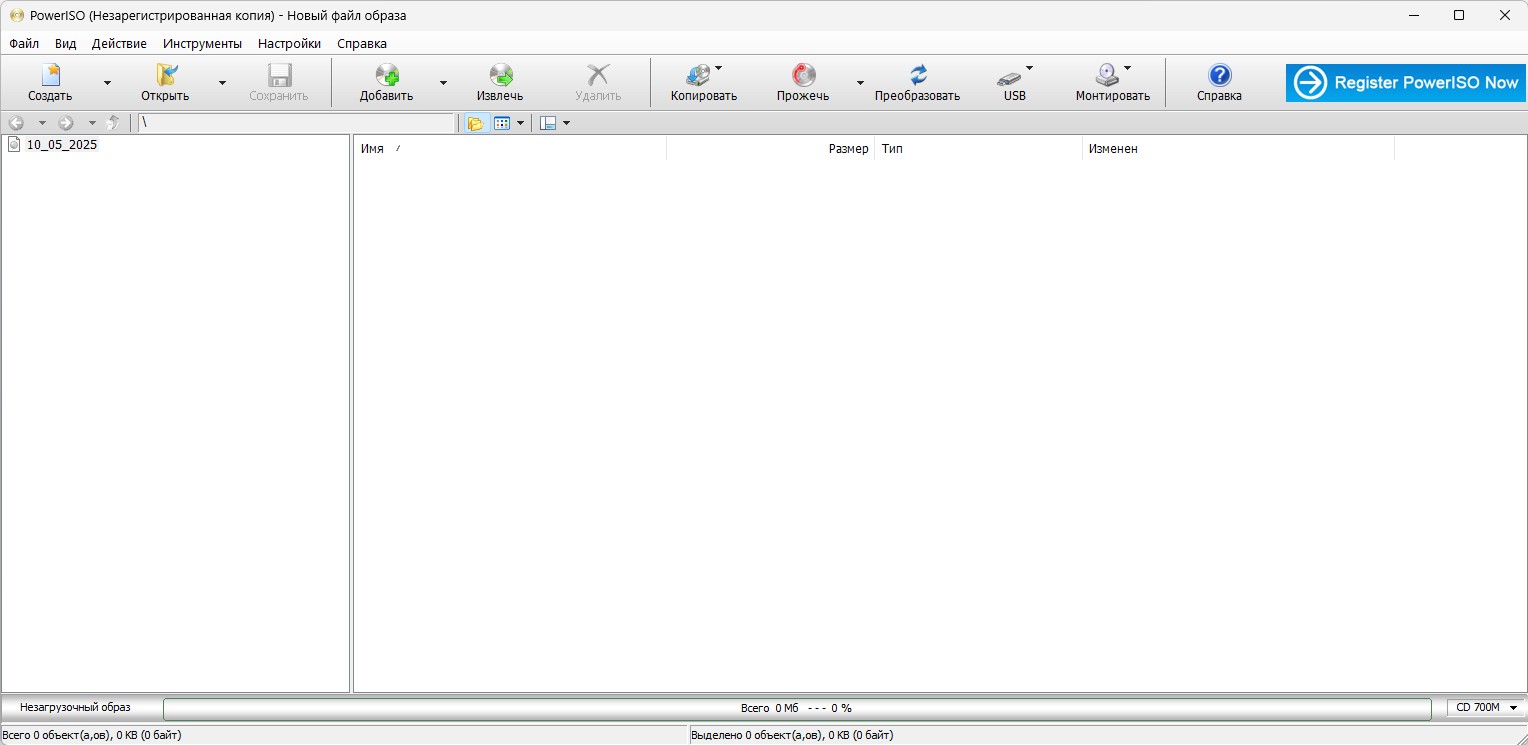Open the view mode dropdown arrow
The height and width of the screenshot is (745, 1528).
click(x=520, y=123)
